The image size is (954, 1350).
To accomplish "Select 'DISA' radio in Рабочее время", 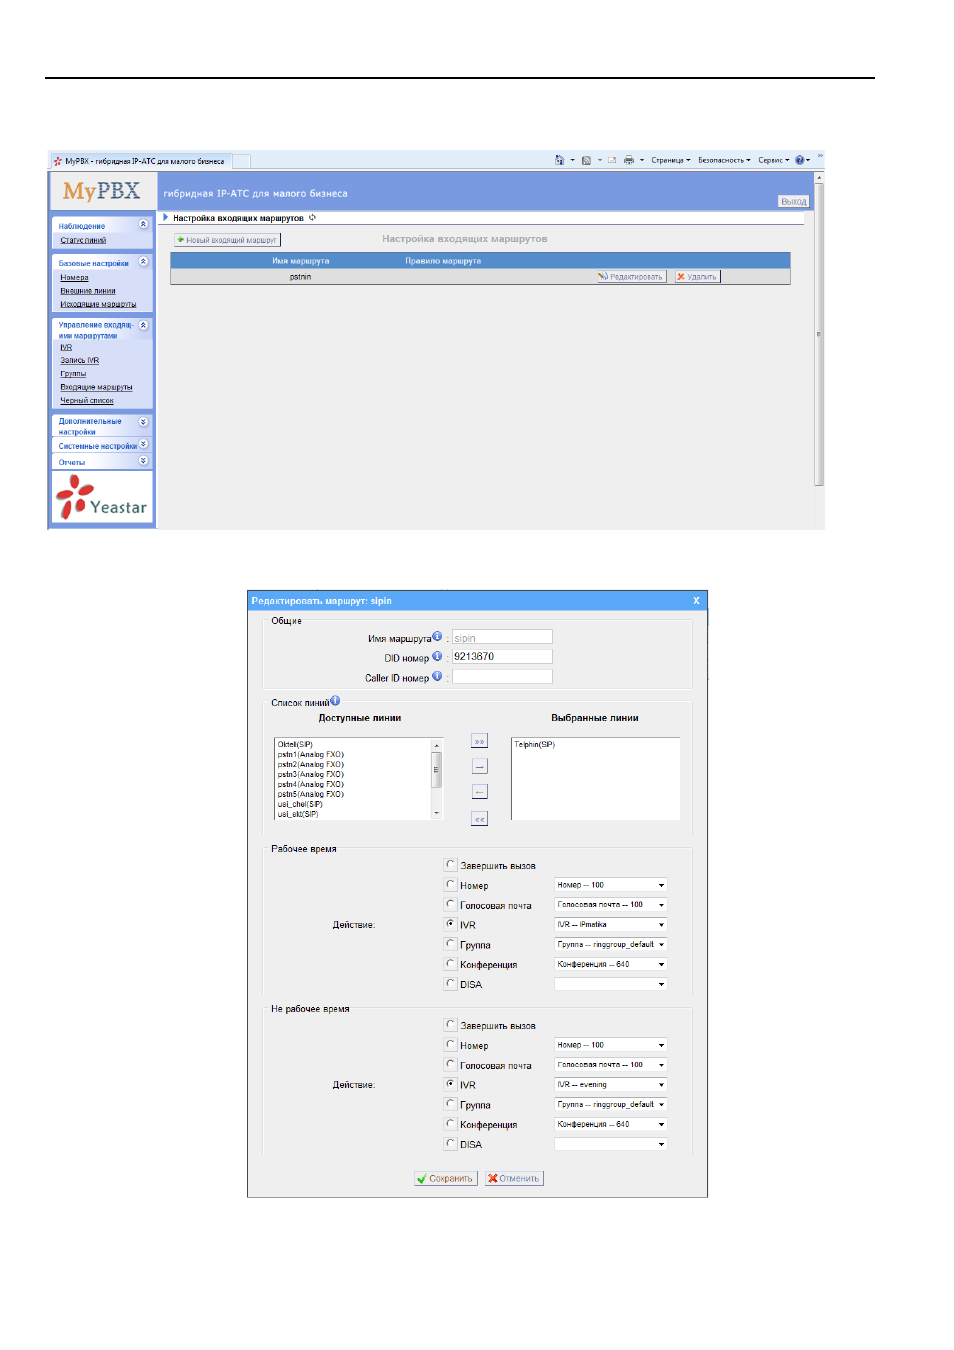I will coord(451,984).
